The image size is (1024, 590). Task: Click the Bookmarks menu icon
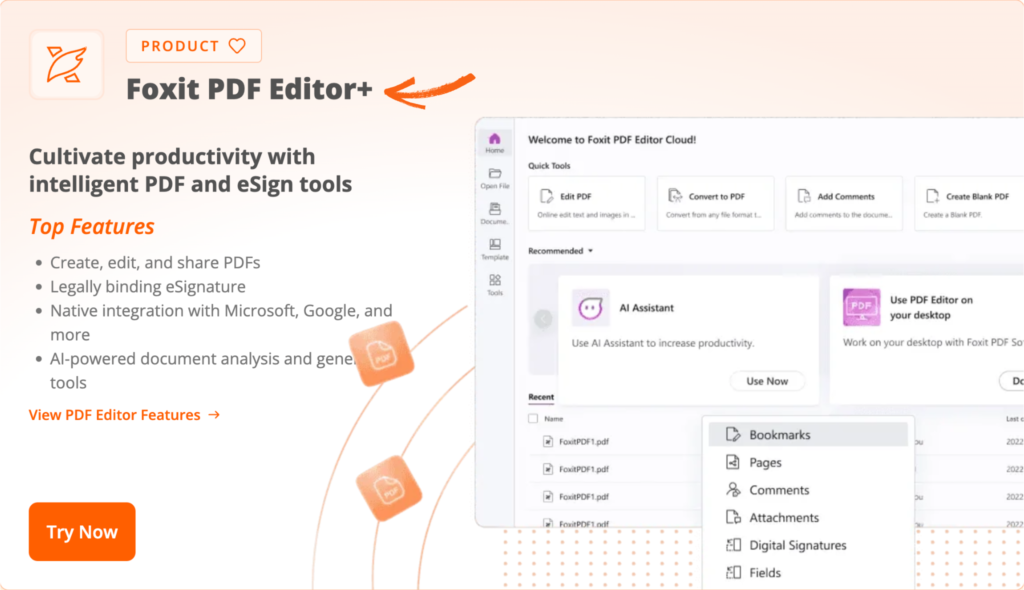pyautogui.click(x=733, y=434)
